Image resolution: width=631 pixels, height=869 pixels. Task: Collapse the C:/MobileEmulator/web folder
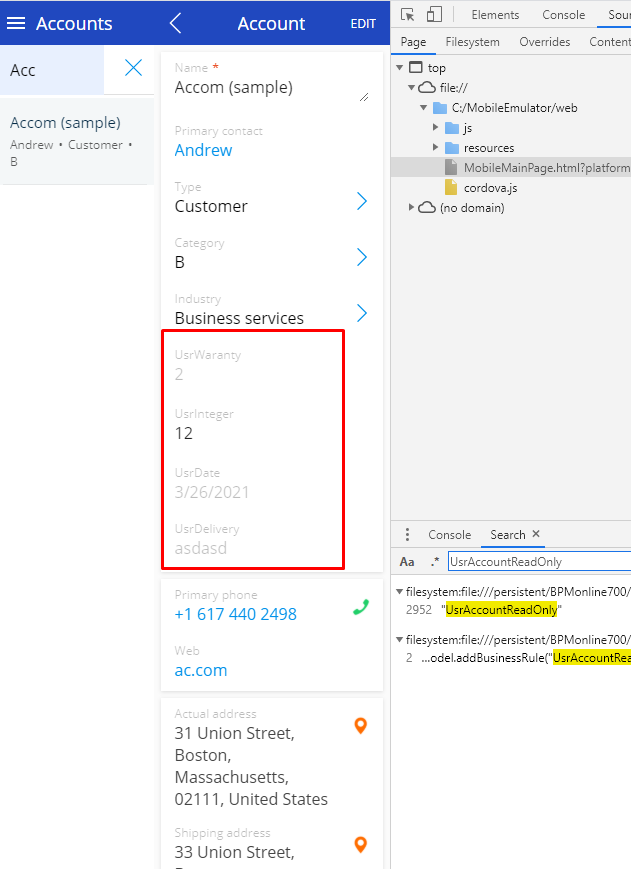coord(423,108)
